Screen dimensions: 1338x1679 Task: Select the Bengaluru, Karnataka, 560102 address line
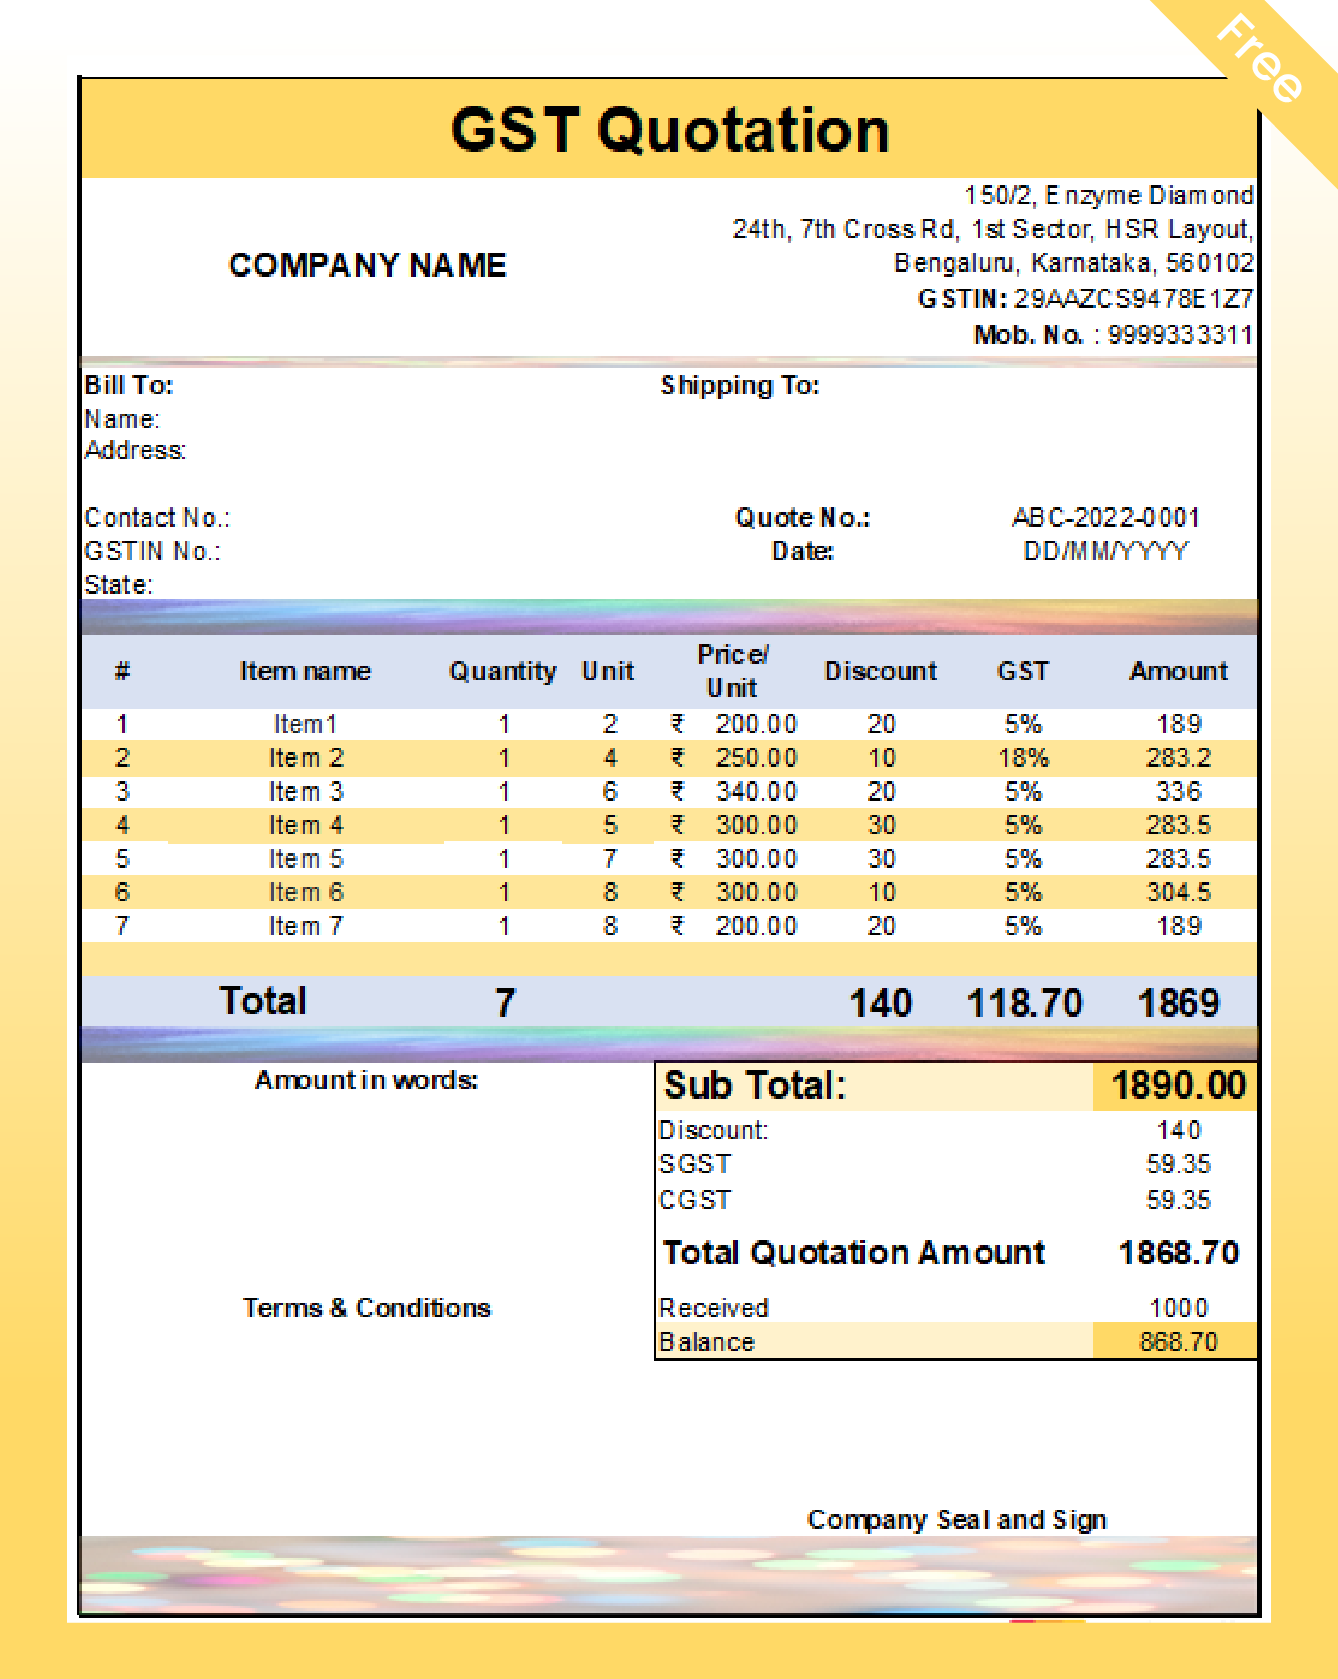click(x=1073, y=263)
